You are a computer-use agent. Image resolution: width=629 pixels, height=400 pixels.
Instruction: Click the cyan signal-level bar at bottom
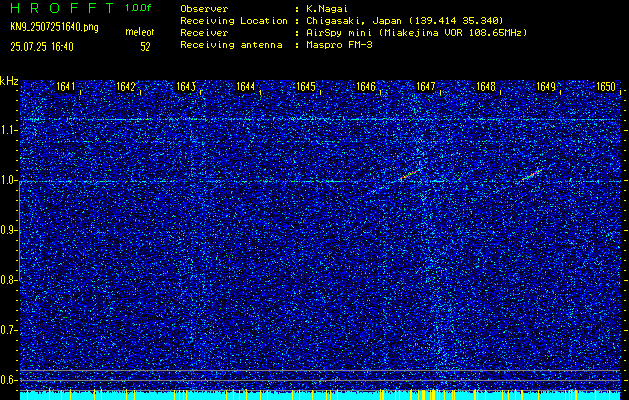tap(321, 396)
